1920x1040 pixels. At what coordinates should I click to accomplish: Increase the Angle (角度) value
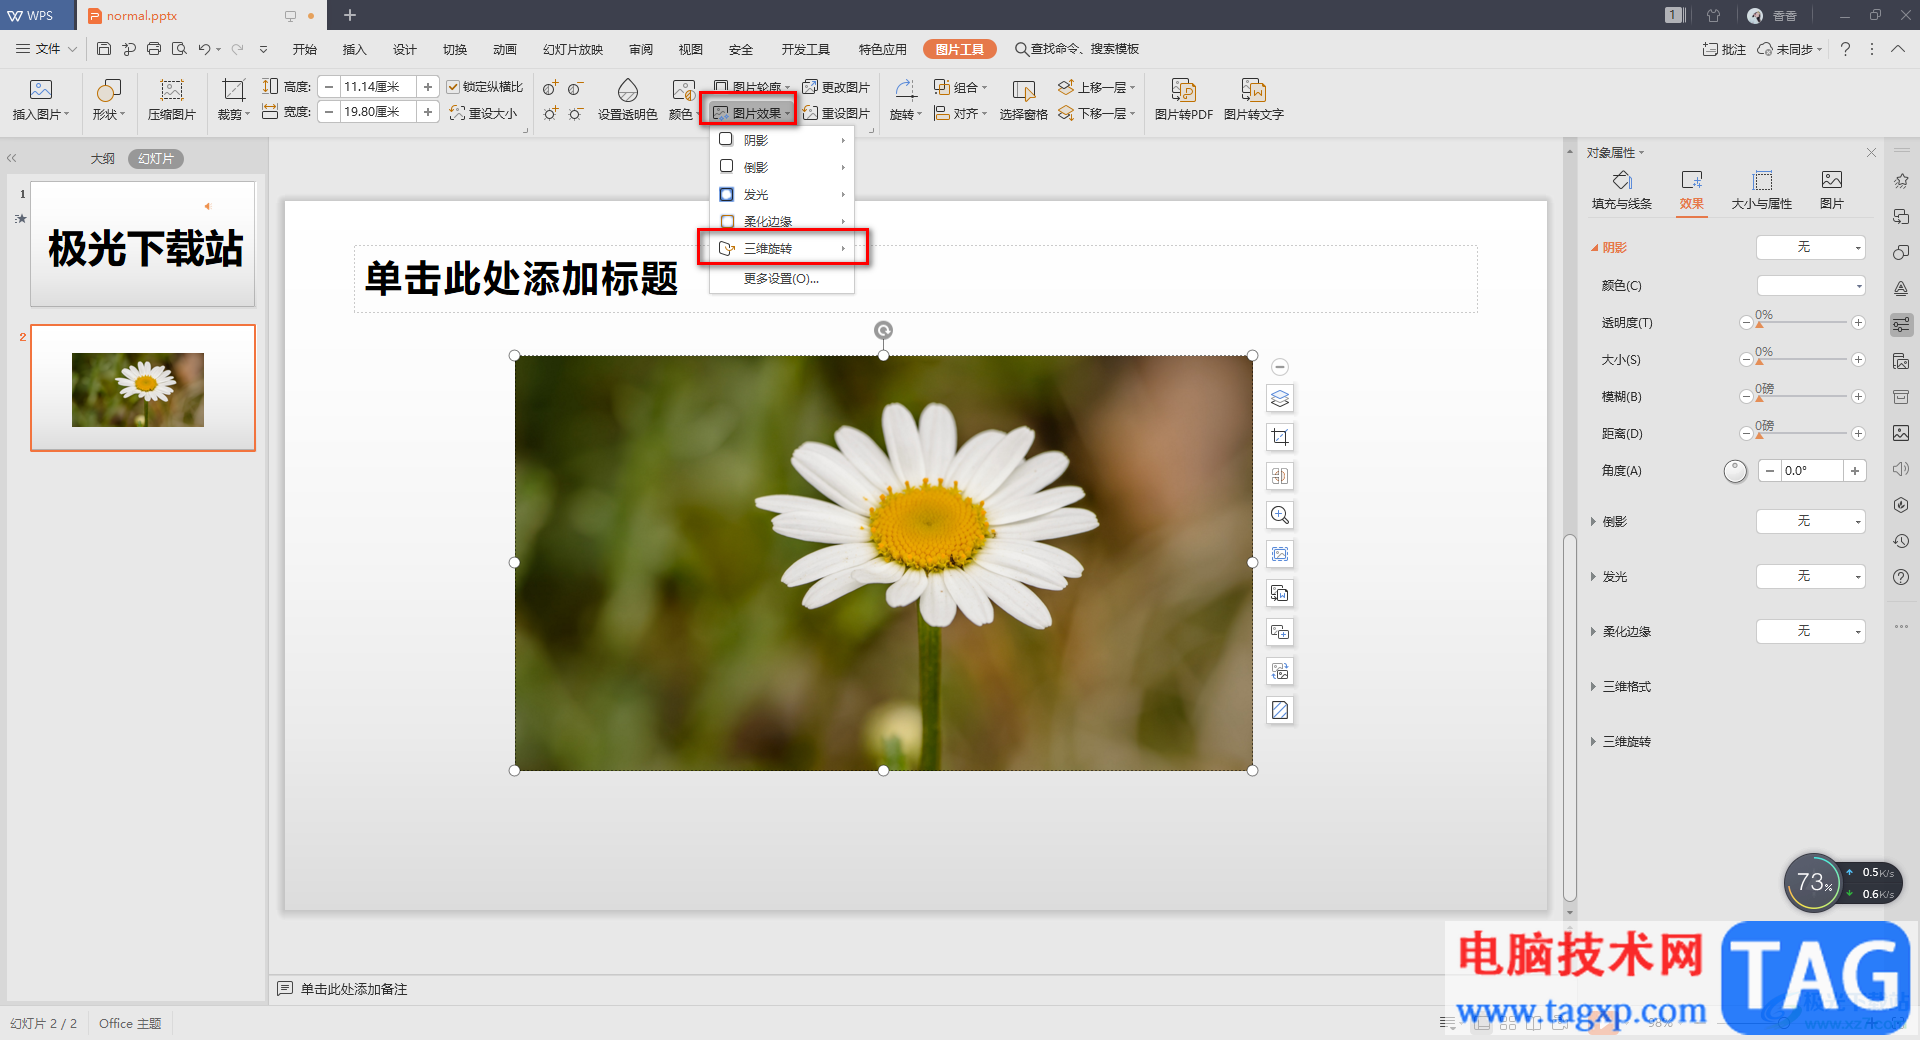1855,471
